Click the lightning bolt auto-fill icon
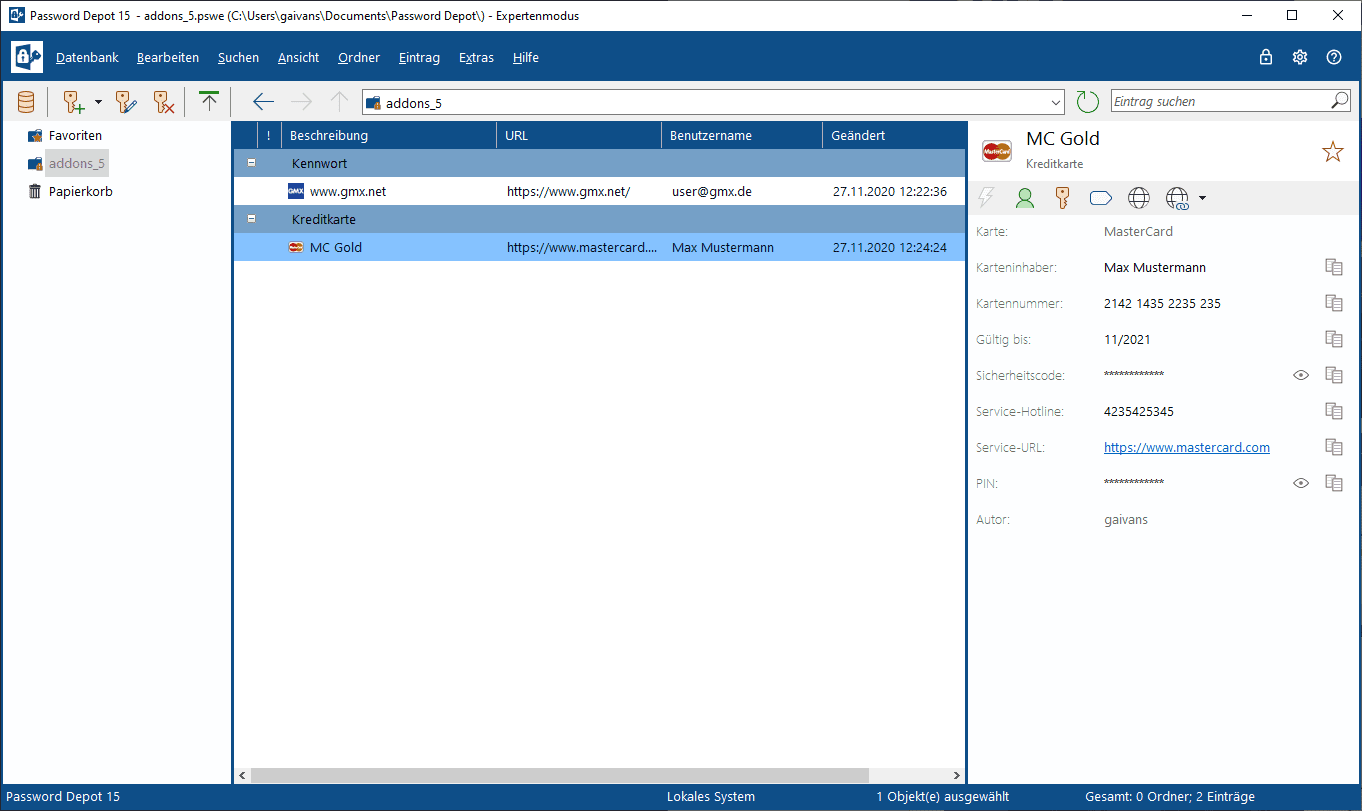The image size is (1362, 811). (x=987, y=198)
